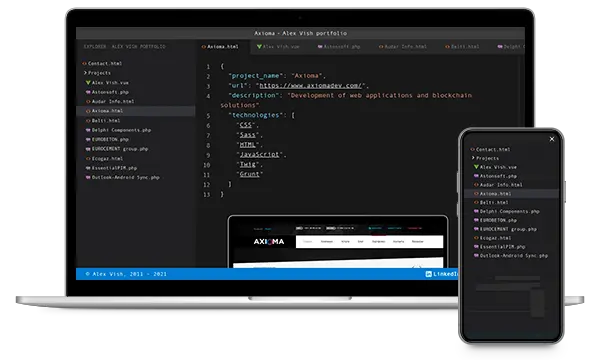Open the https://www.axiomadev.com/ link in the code
The image size is (600, 360).
(310, 86)
